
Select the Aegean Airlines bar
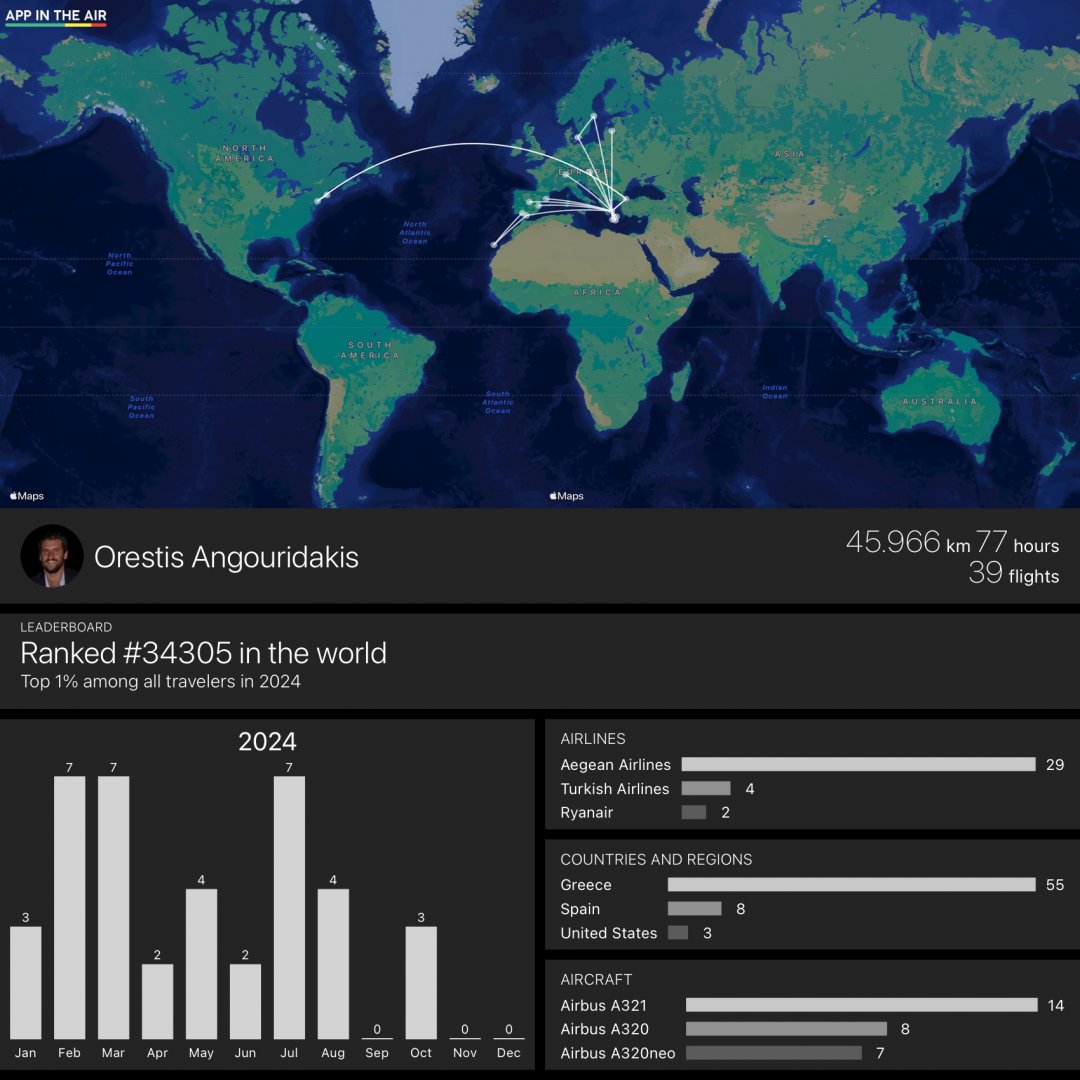[x=858, y=765]
